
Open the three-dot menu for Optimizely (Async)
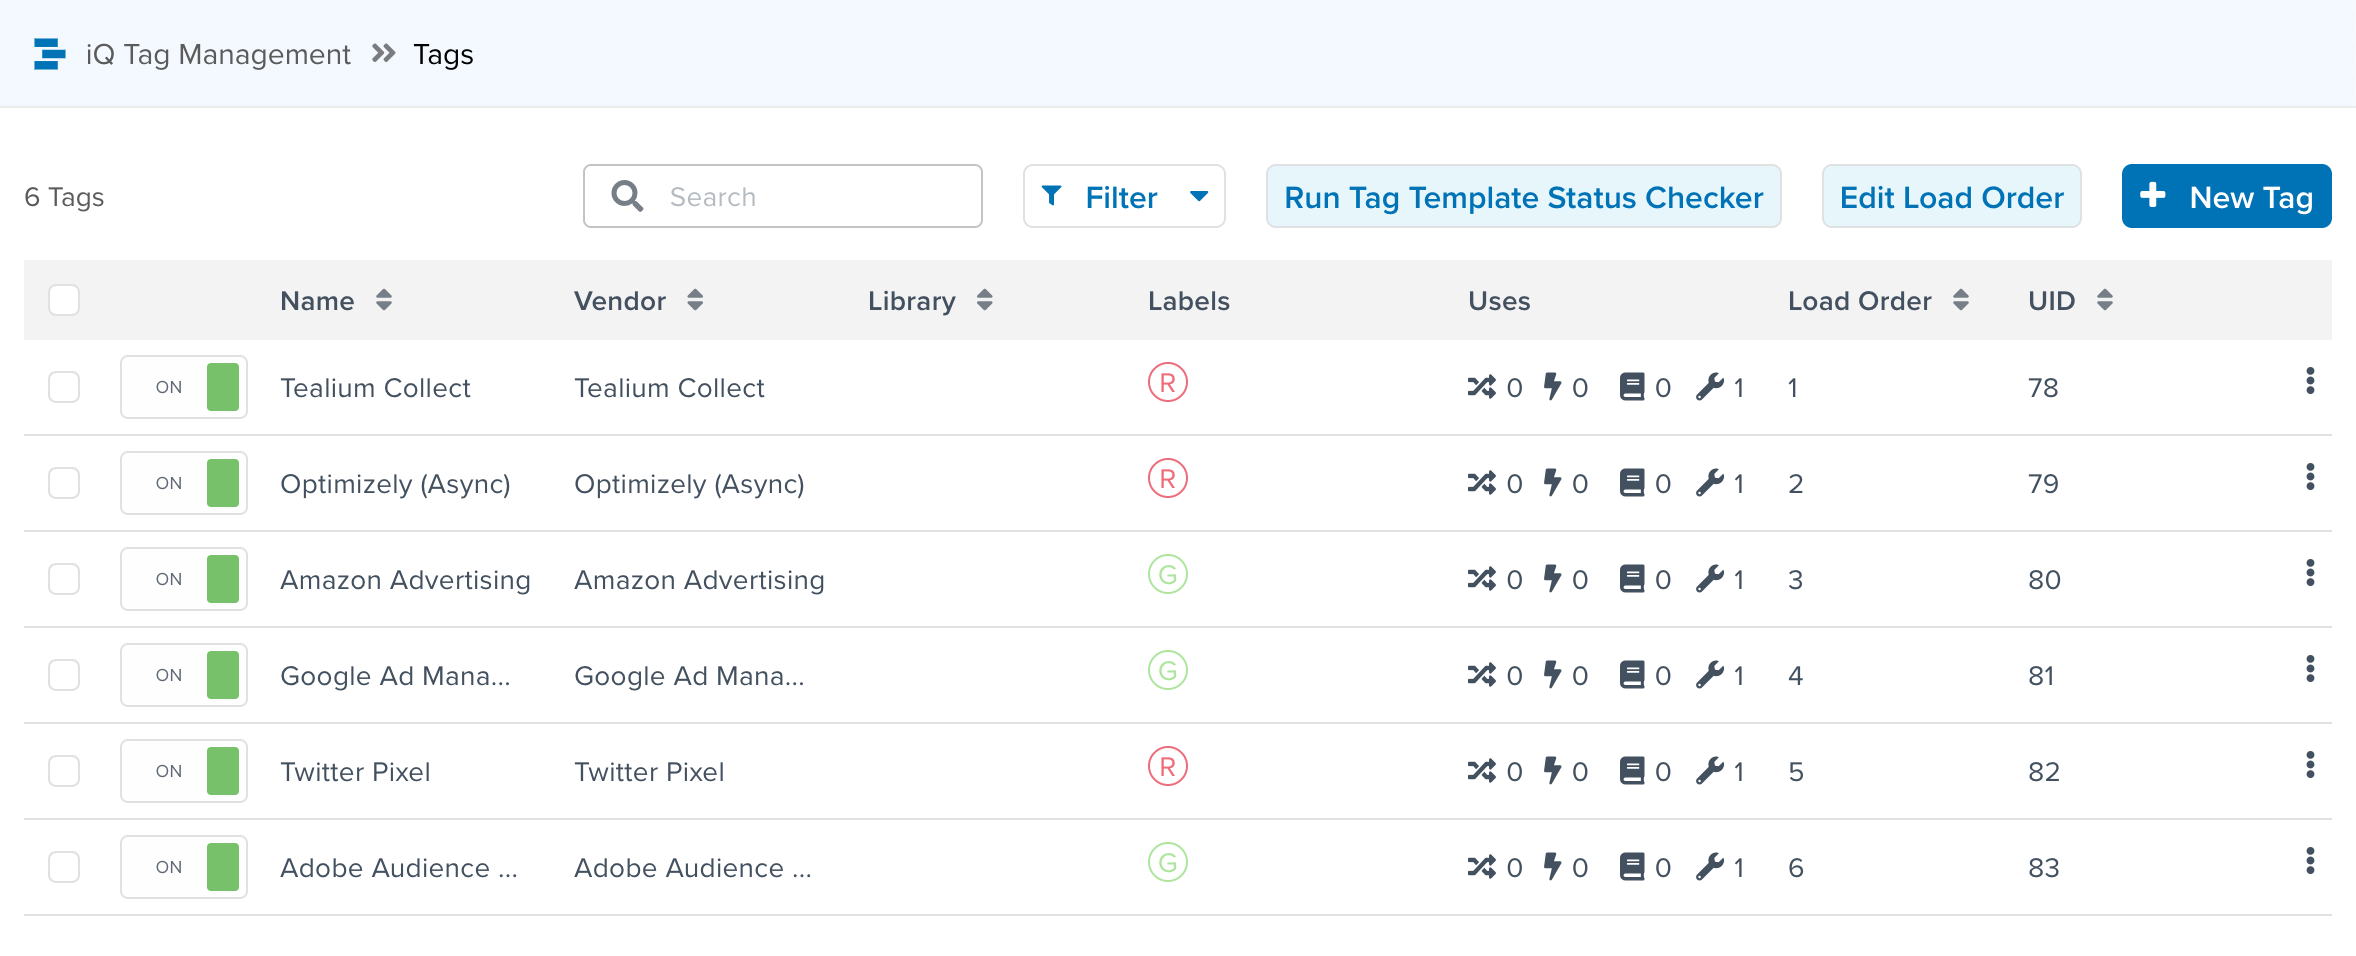(2310, 477)
